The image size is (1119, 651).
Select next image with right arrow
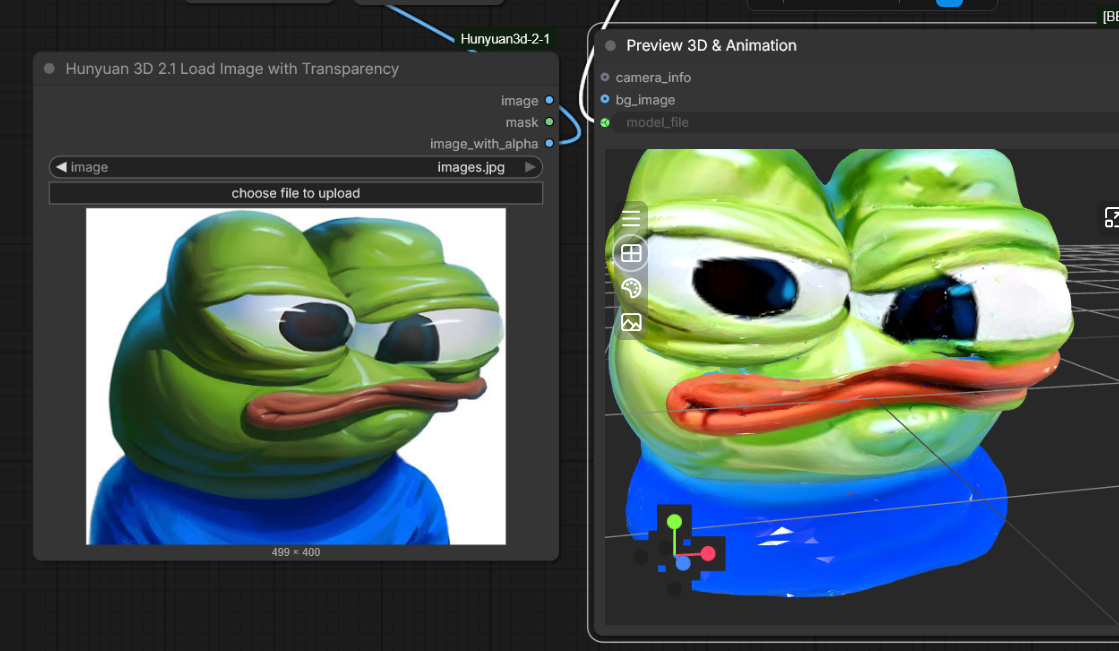coord(530,166)
